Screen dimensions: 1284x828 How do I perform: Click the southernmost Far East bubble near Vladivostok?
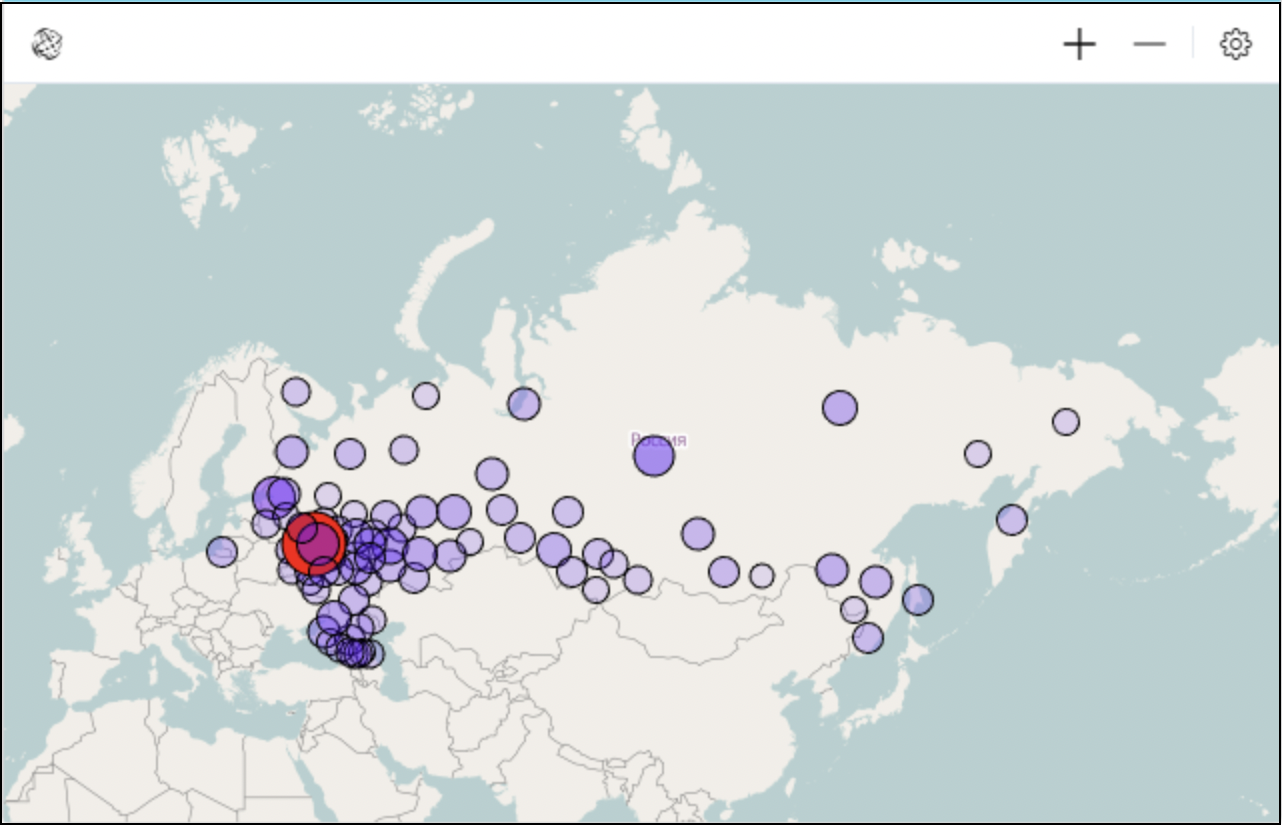868,637
